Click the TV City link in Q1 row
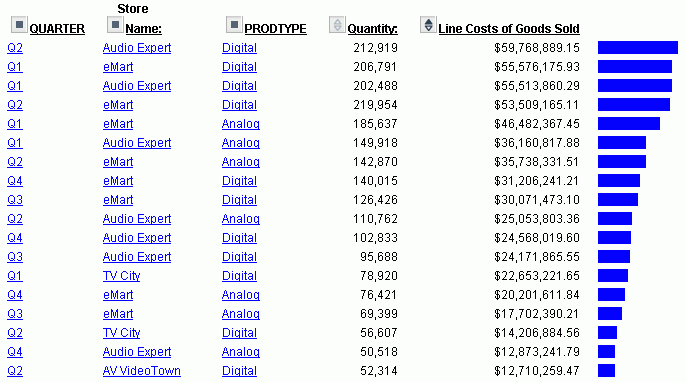This screenshot has width=686, height=382. (122, 276)
